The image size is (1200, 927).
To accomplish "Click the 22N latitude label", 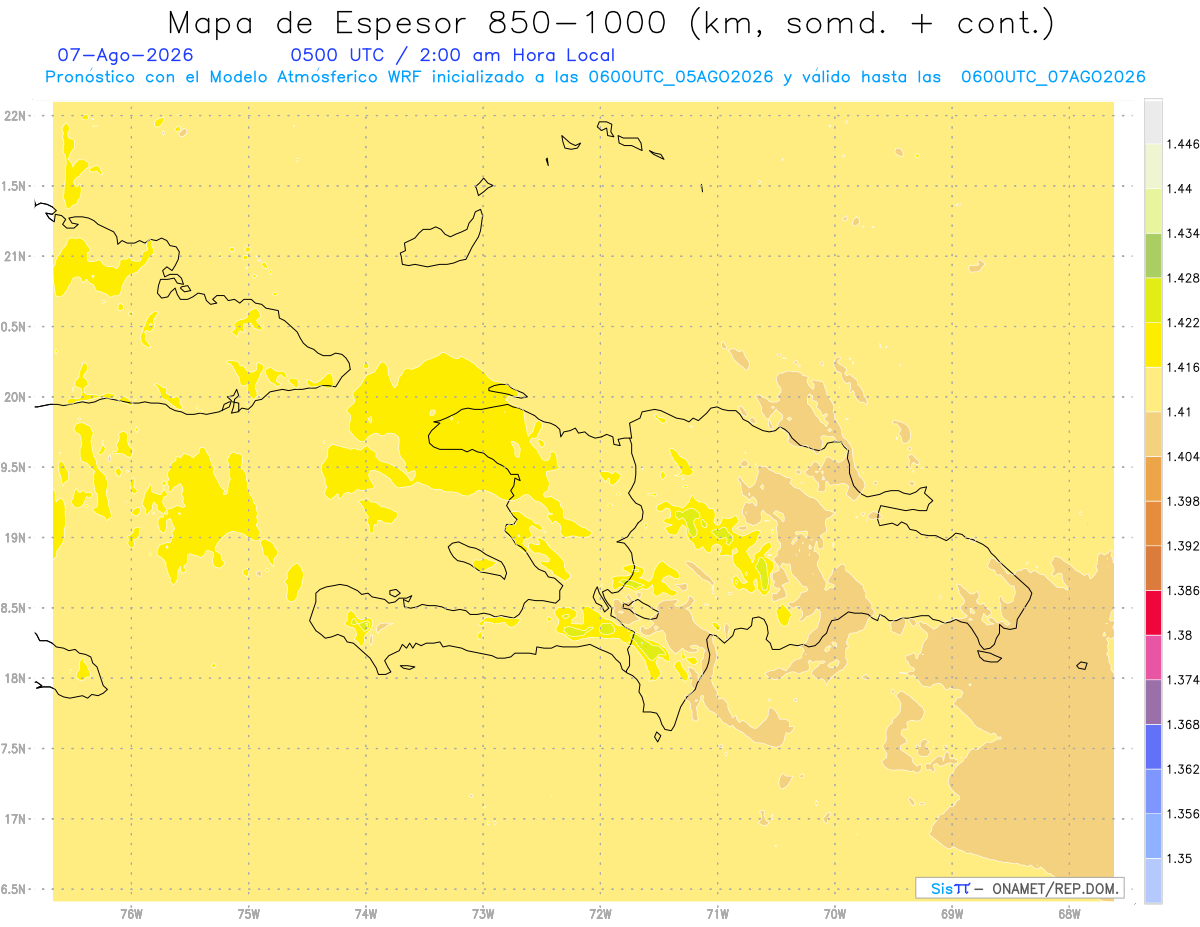I will click(x=17, y=116).
